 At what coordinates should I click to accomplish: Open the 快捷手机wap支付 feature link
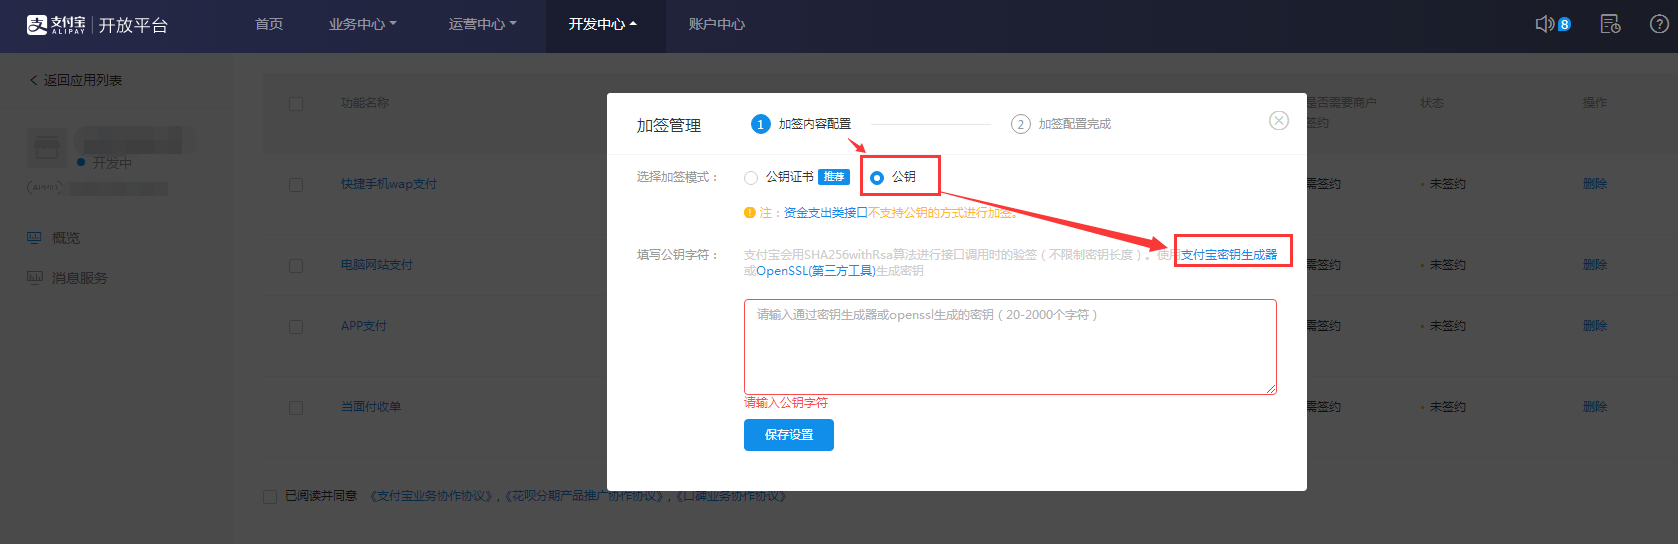[389, 184]
